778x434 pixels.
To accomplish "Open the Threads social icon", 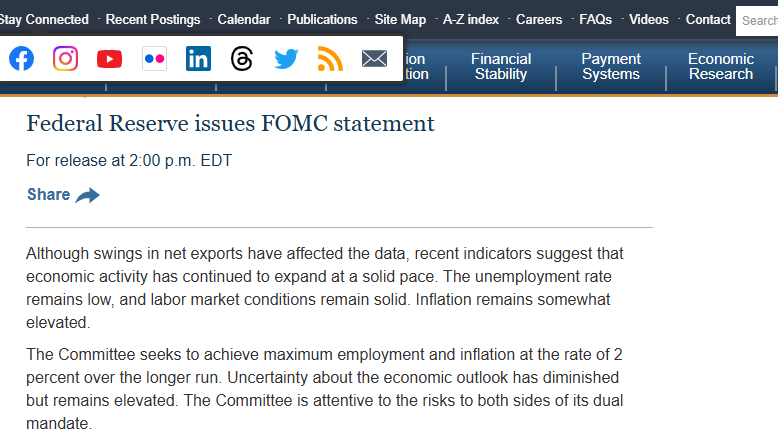I will tap(242, 59).
